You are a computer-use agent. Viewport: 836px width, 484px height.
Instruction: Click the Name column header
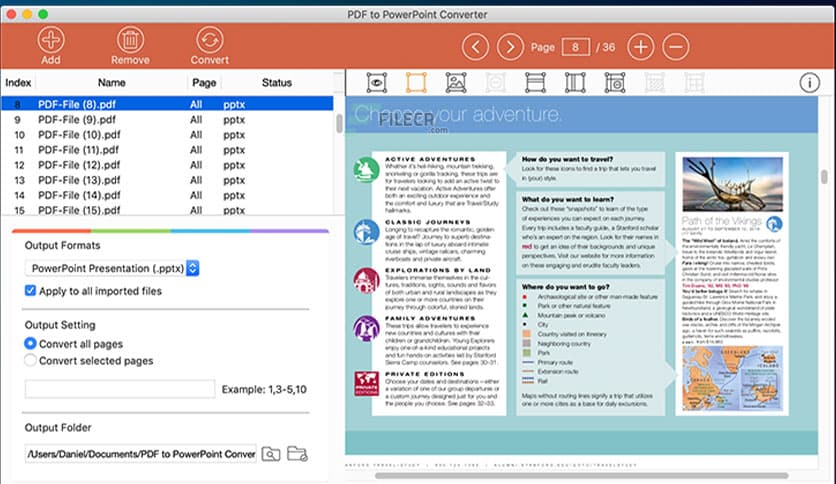pos(111,83)
